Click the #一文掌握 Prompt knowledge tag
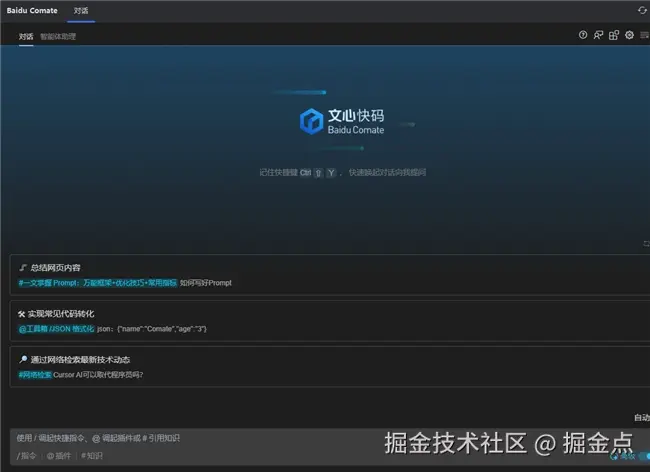 (97, 283)
